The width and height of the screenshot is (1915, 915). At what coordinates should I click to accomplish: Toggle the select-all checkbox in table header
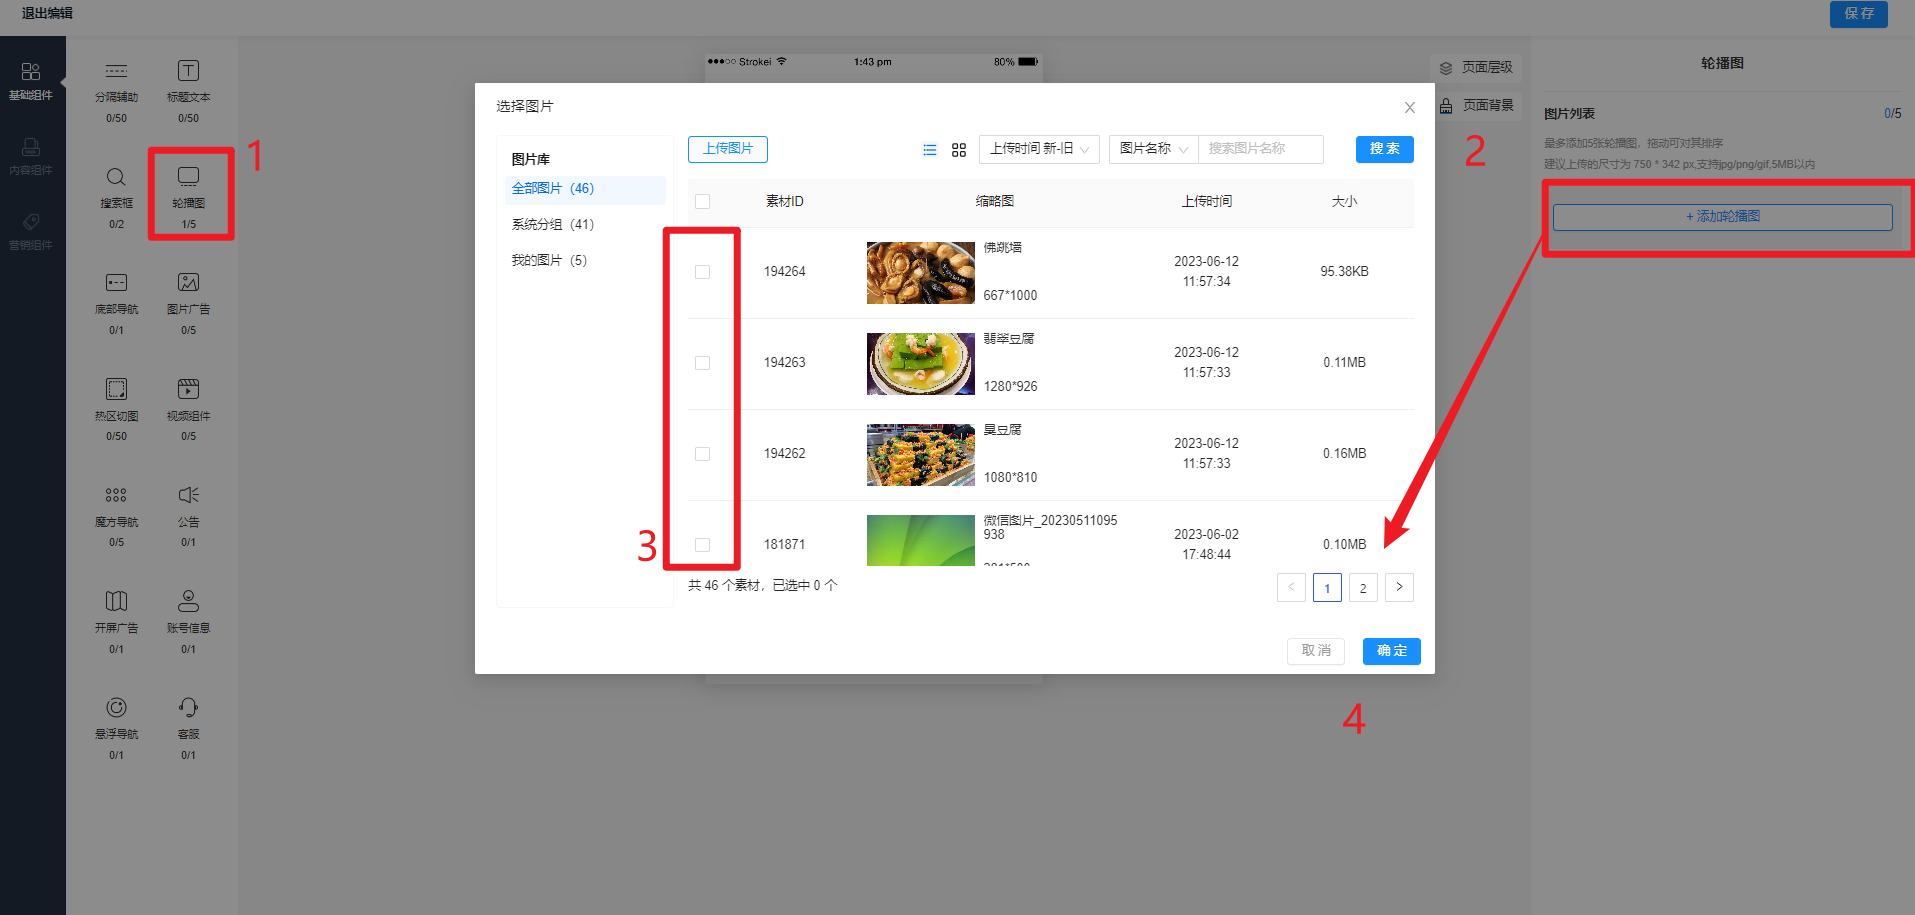(x=702, y=202)
